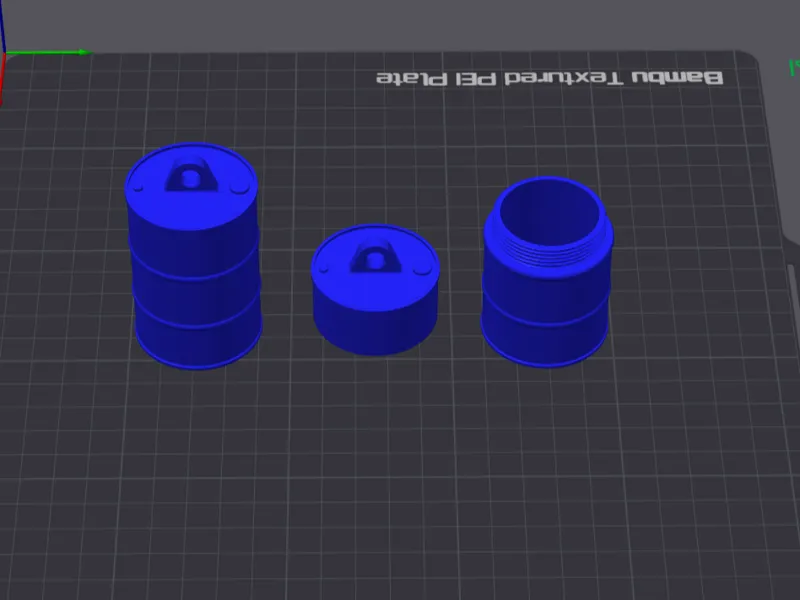Select the assembled barrel model
This screenshot has height=600, width=800.
pos(193,256)
